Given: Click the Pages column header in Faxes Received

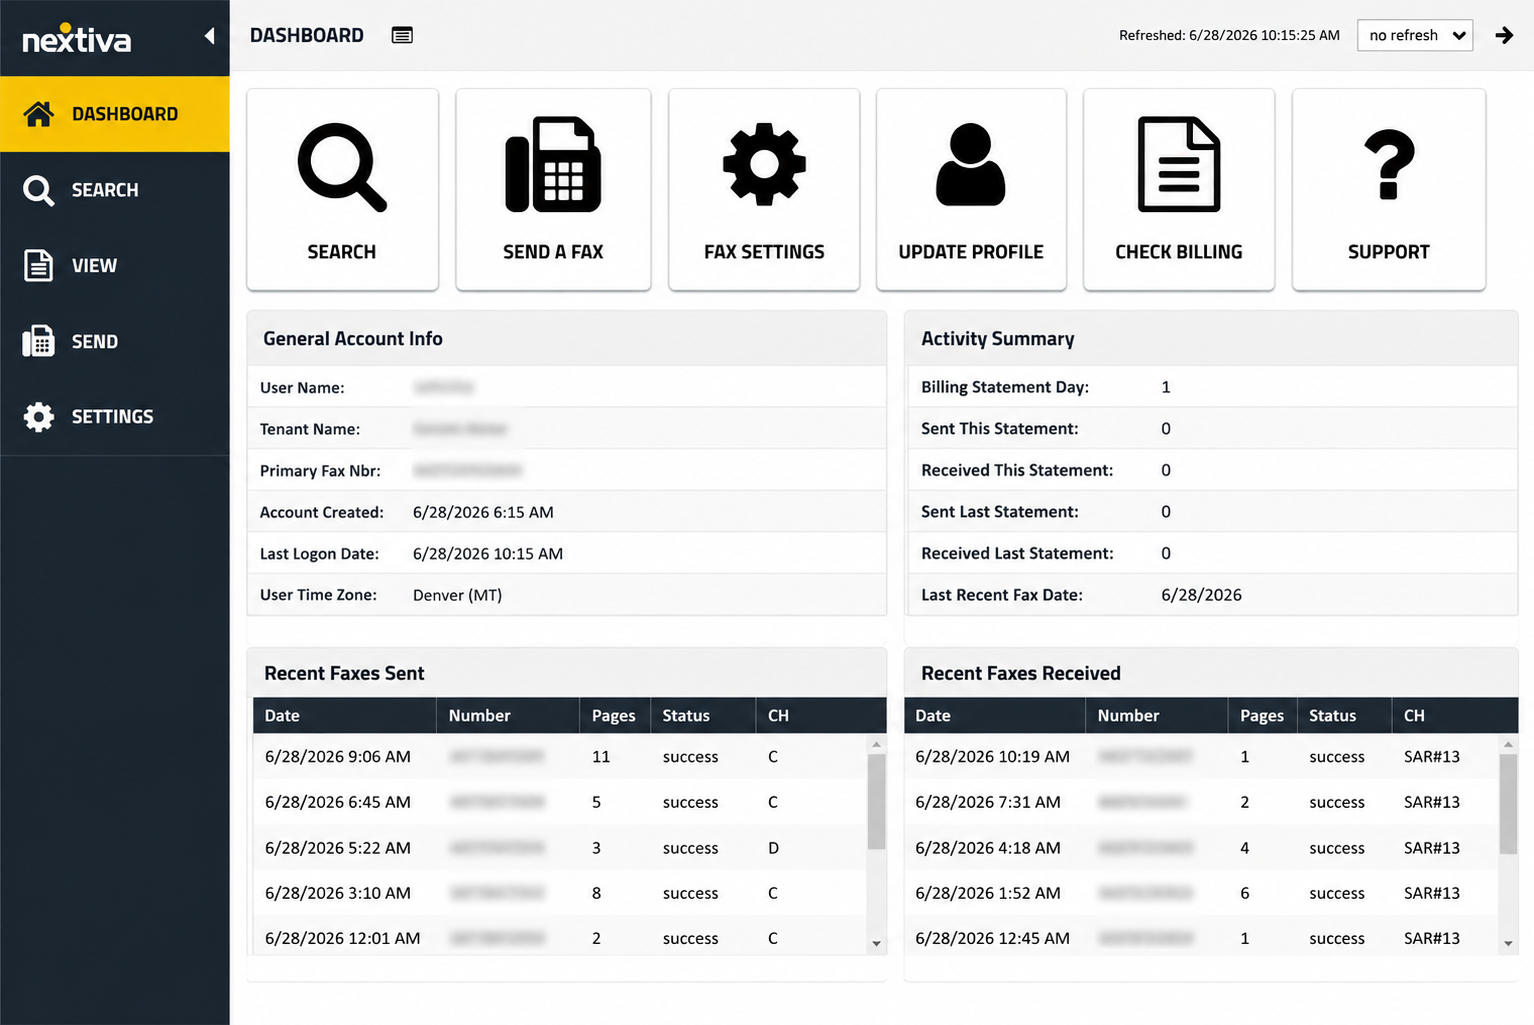Looking at the screenshot, I should [x=1263, y=716].
